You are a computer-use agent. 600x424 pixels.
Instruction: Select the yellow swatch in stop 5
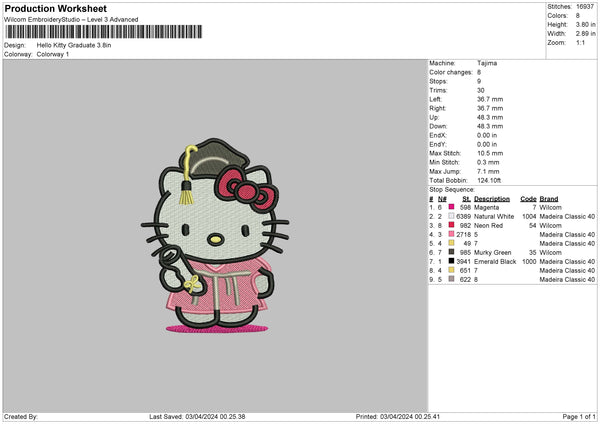click(x=452, y=243)
